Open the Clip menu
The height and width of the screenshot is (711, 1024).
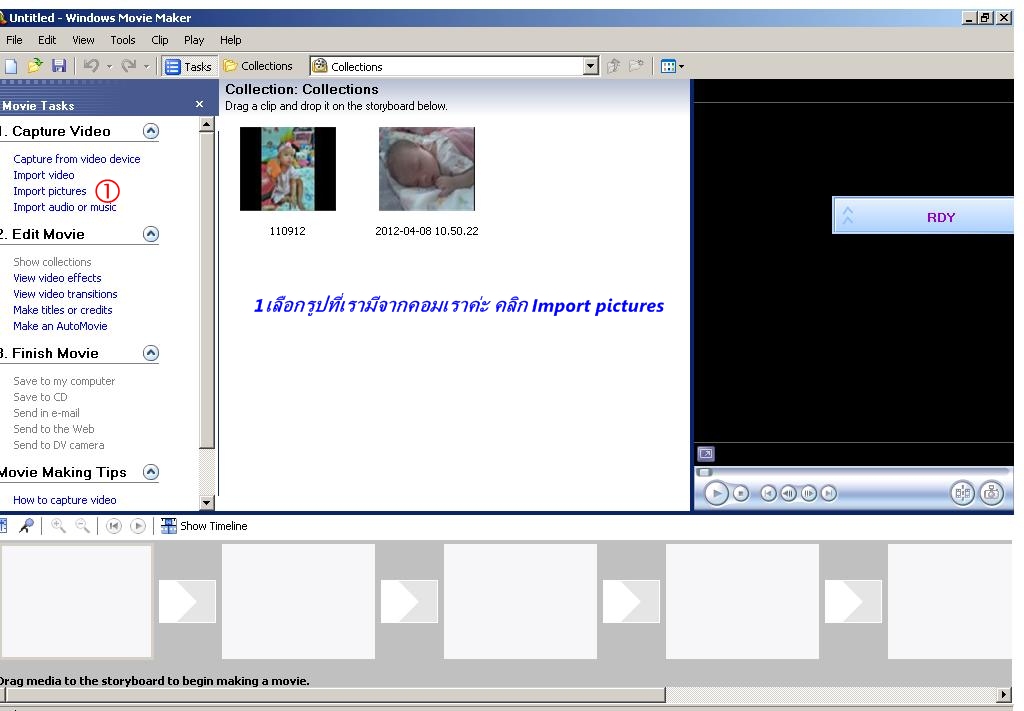(160, 40)
